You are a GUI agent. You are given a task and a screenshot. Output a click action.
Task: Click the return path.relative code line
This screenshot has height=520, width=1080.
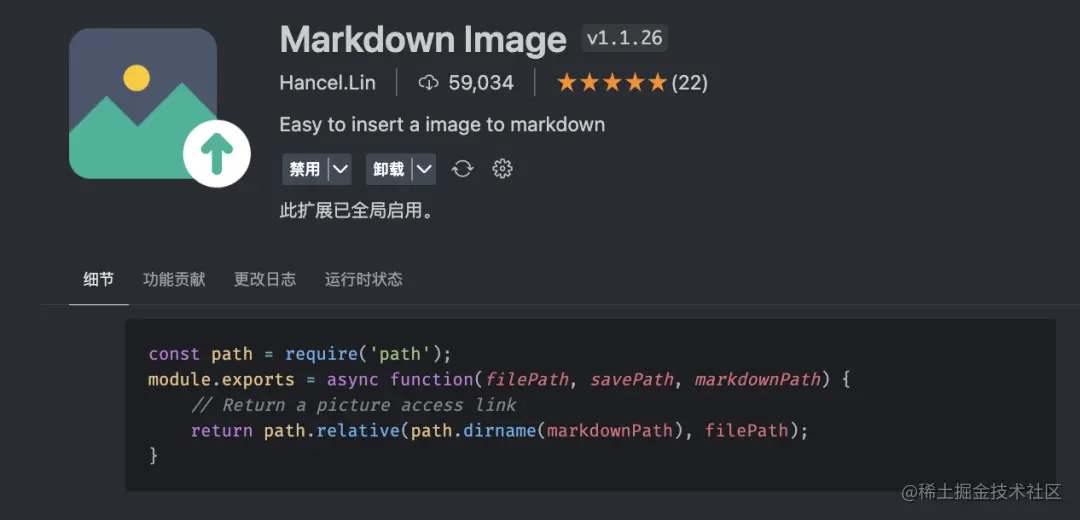pos(499,430)
